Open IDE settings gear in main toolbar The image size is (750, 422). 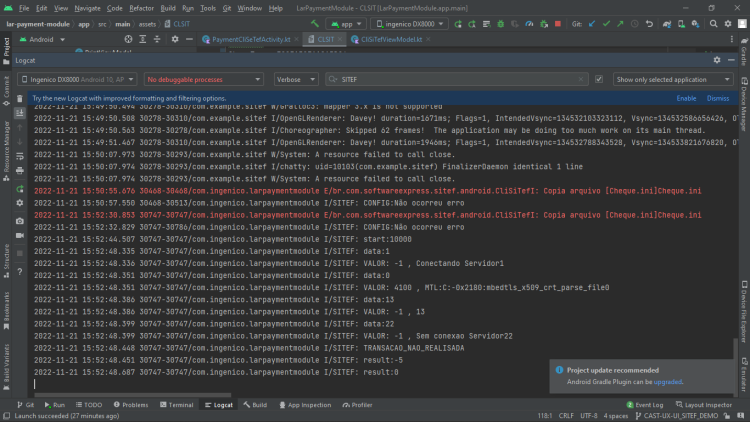(x=728, y=24)
